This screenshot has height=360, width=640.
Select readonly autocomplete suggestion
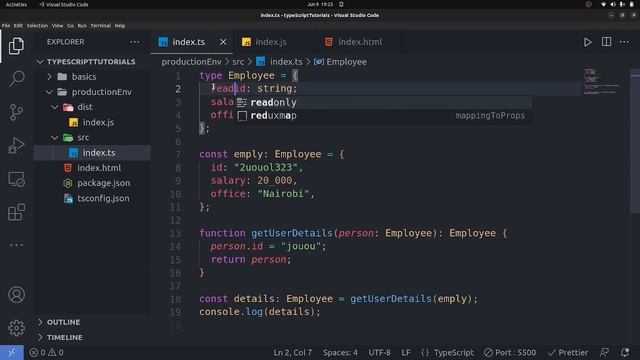pos(383,102)
